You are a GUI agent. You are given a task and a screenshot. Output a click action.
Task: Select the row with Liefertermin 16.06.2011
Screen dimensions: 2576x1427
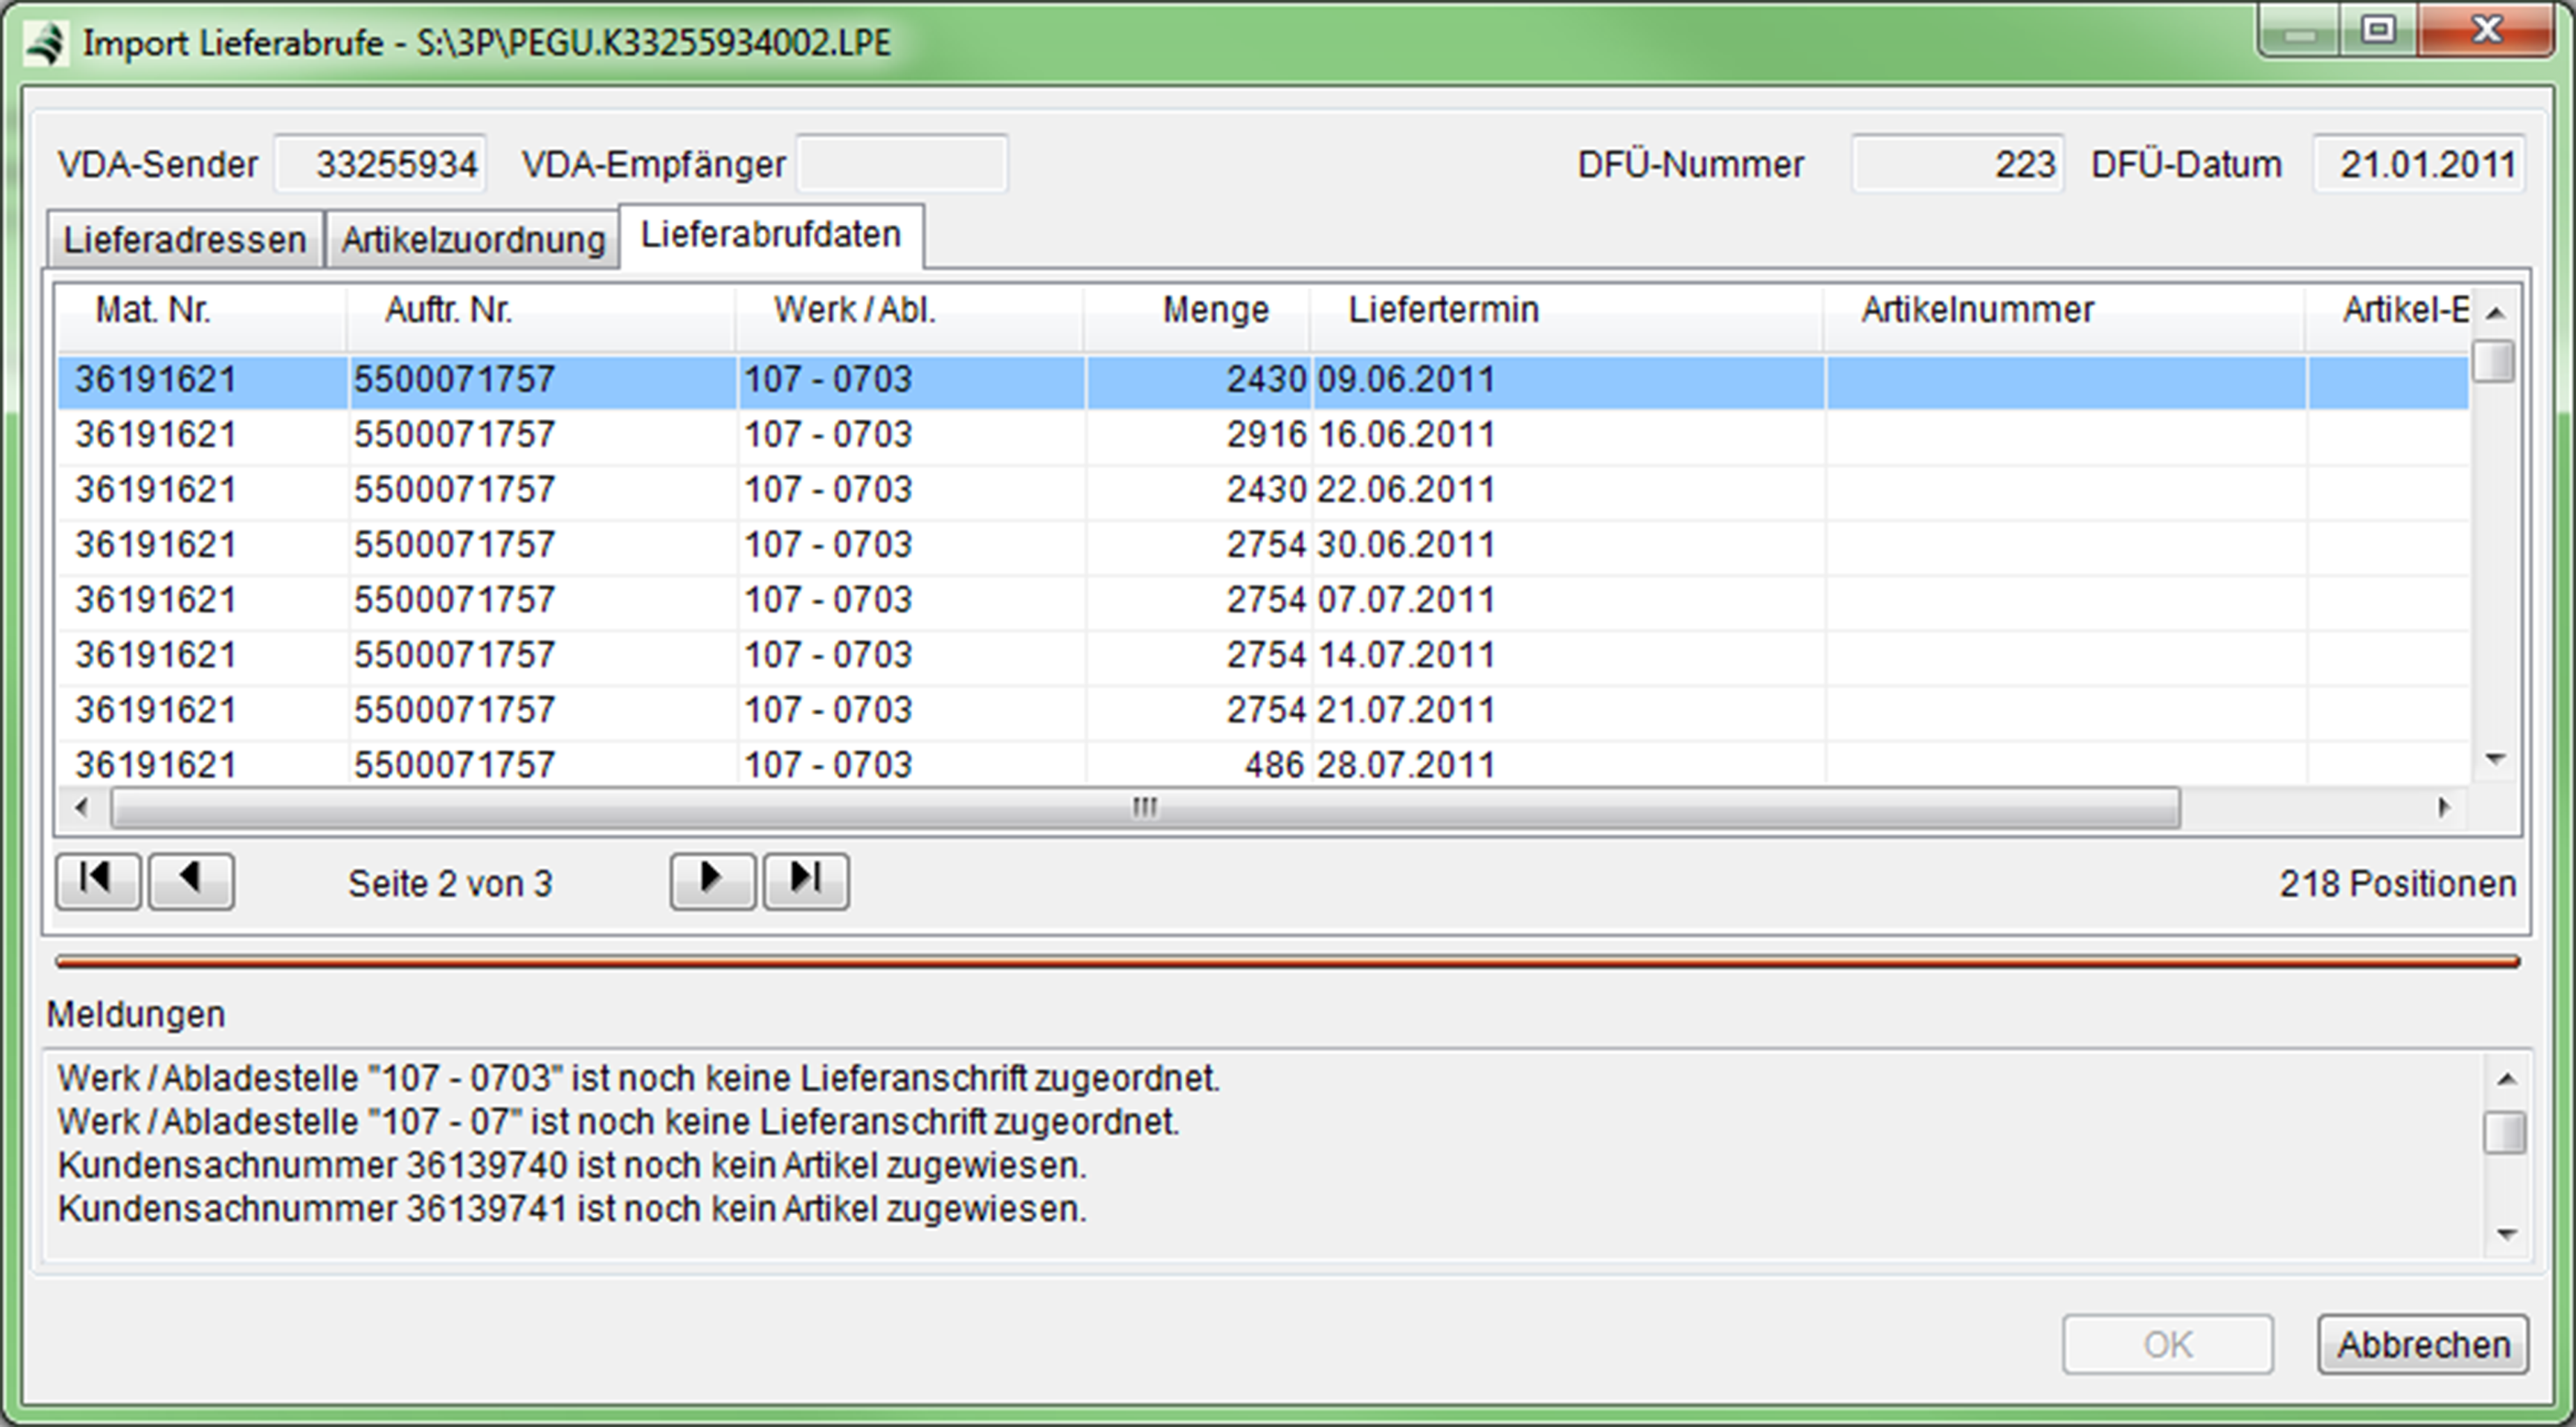coord(1405,435)
